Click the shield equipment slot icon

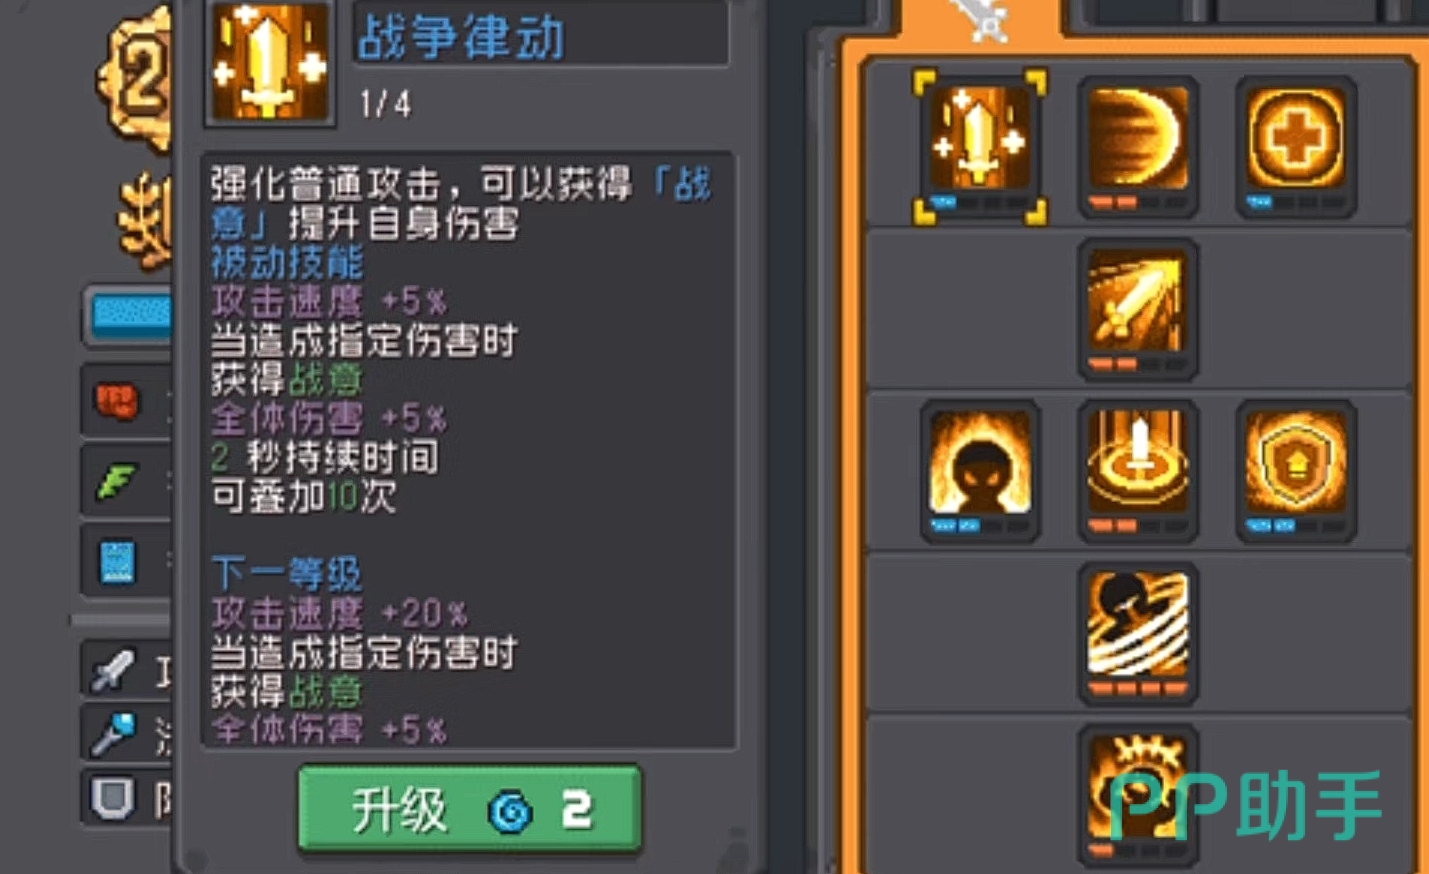112,797
